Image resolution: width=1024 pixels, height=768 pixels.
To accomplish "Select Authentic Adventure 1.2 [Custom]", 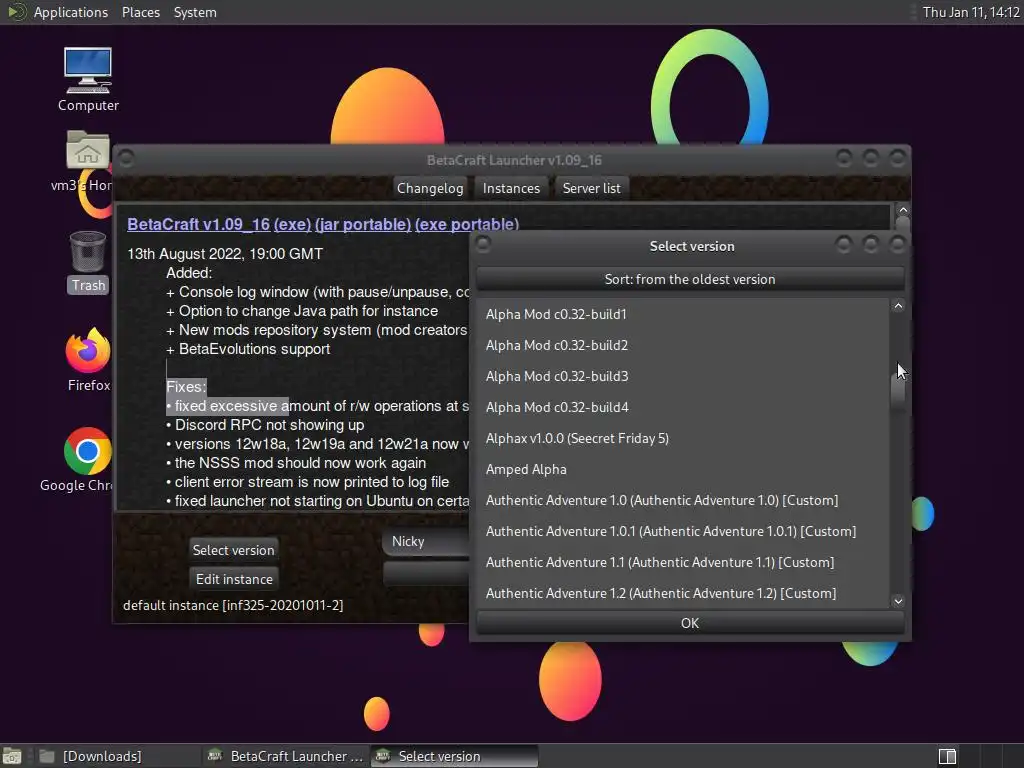I will 682,593.
